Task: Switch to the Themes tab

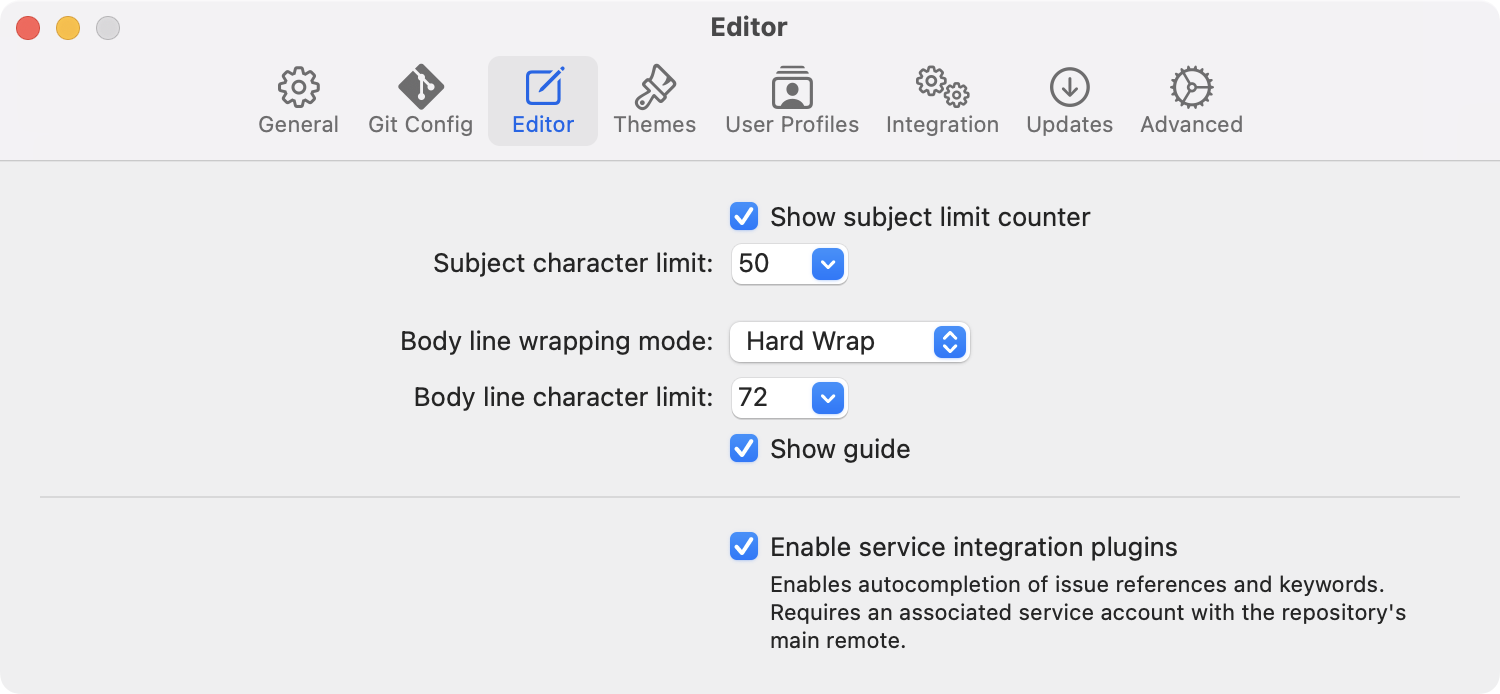Action: (x=655, y=100)
